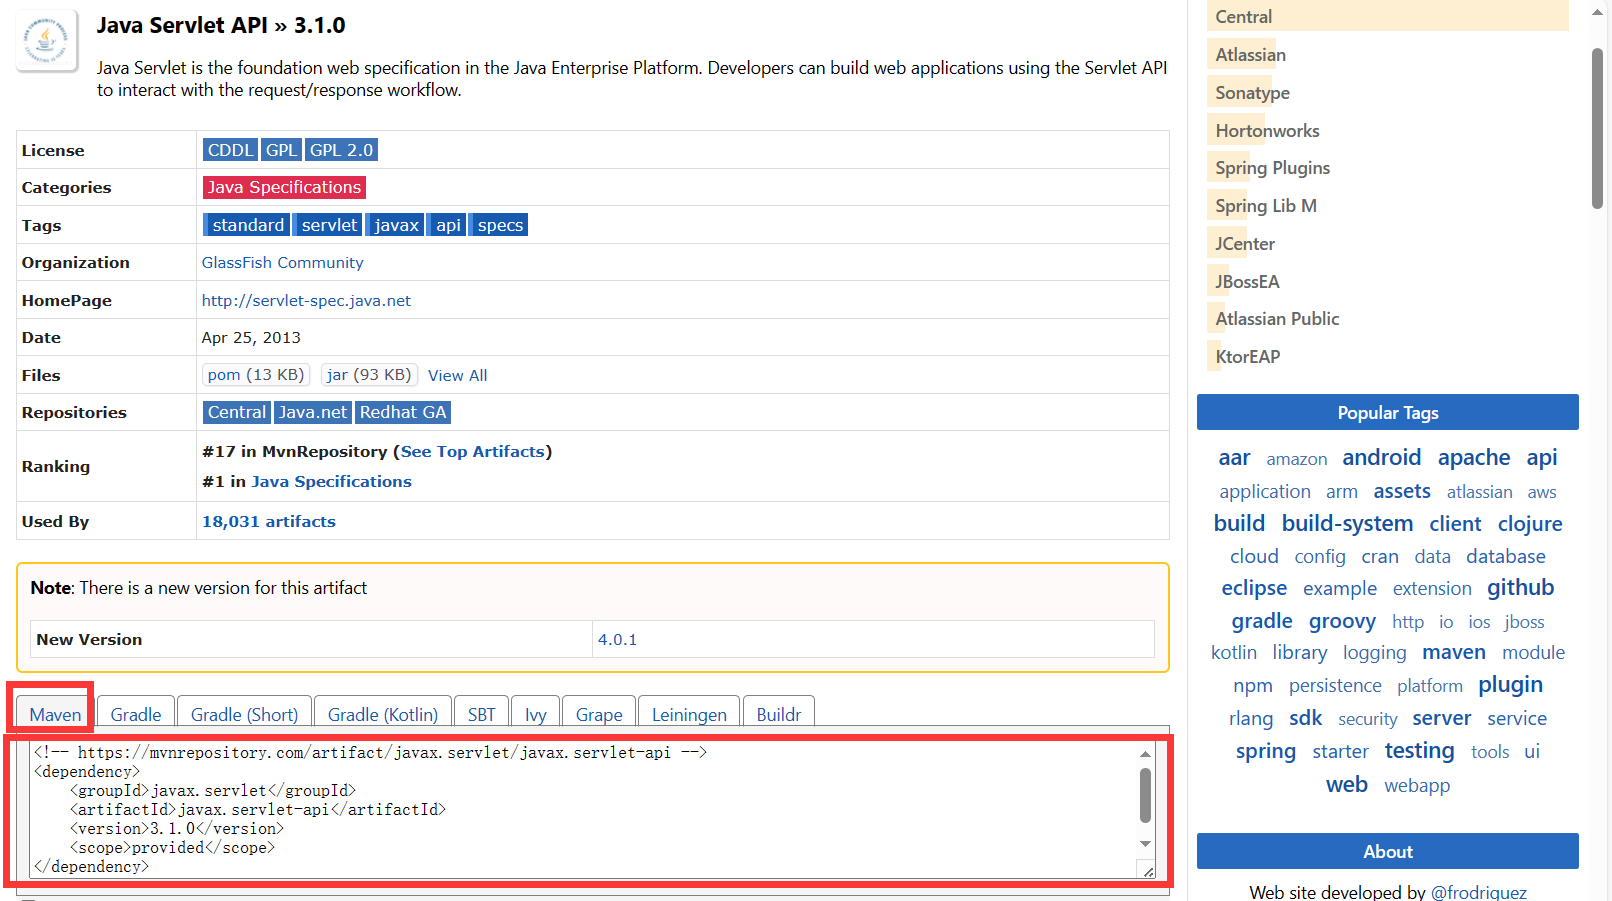Open new version 4.0.1 link
1612x901 pixels.
[x=617, y=639]
